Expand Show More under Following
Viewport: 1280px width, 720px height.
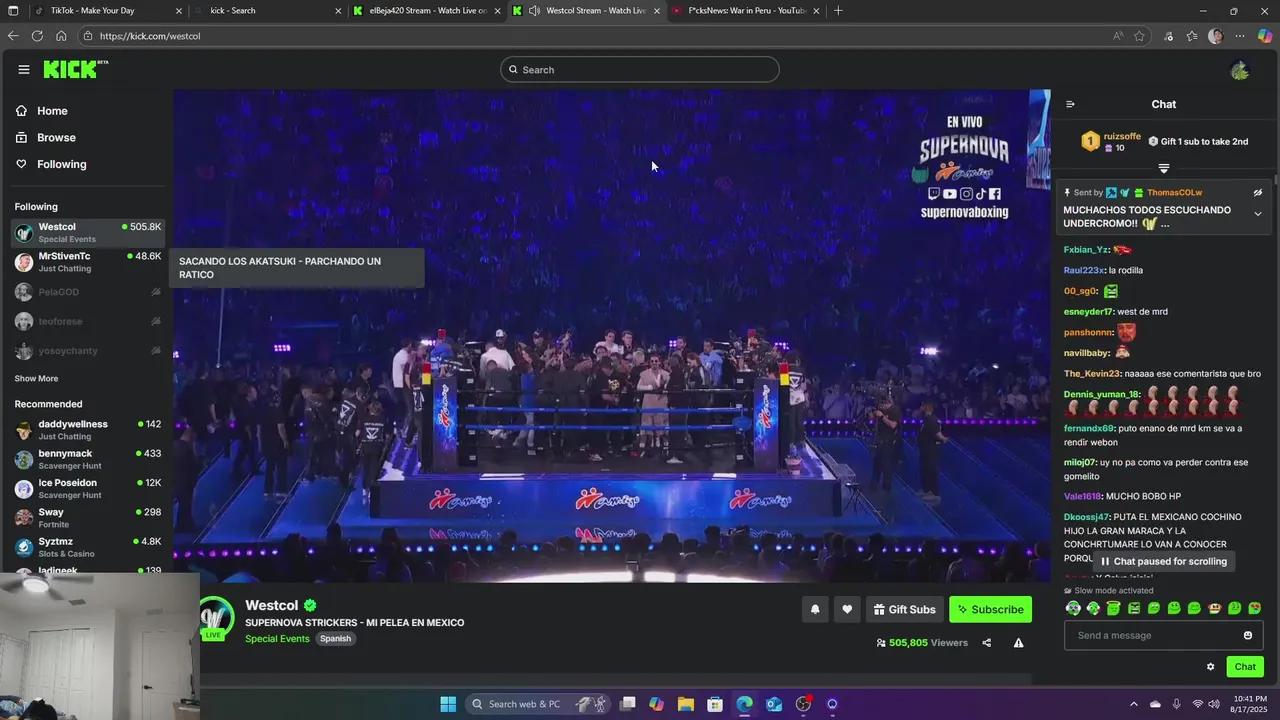click(36, 379)
